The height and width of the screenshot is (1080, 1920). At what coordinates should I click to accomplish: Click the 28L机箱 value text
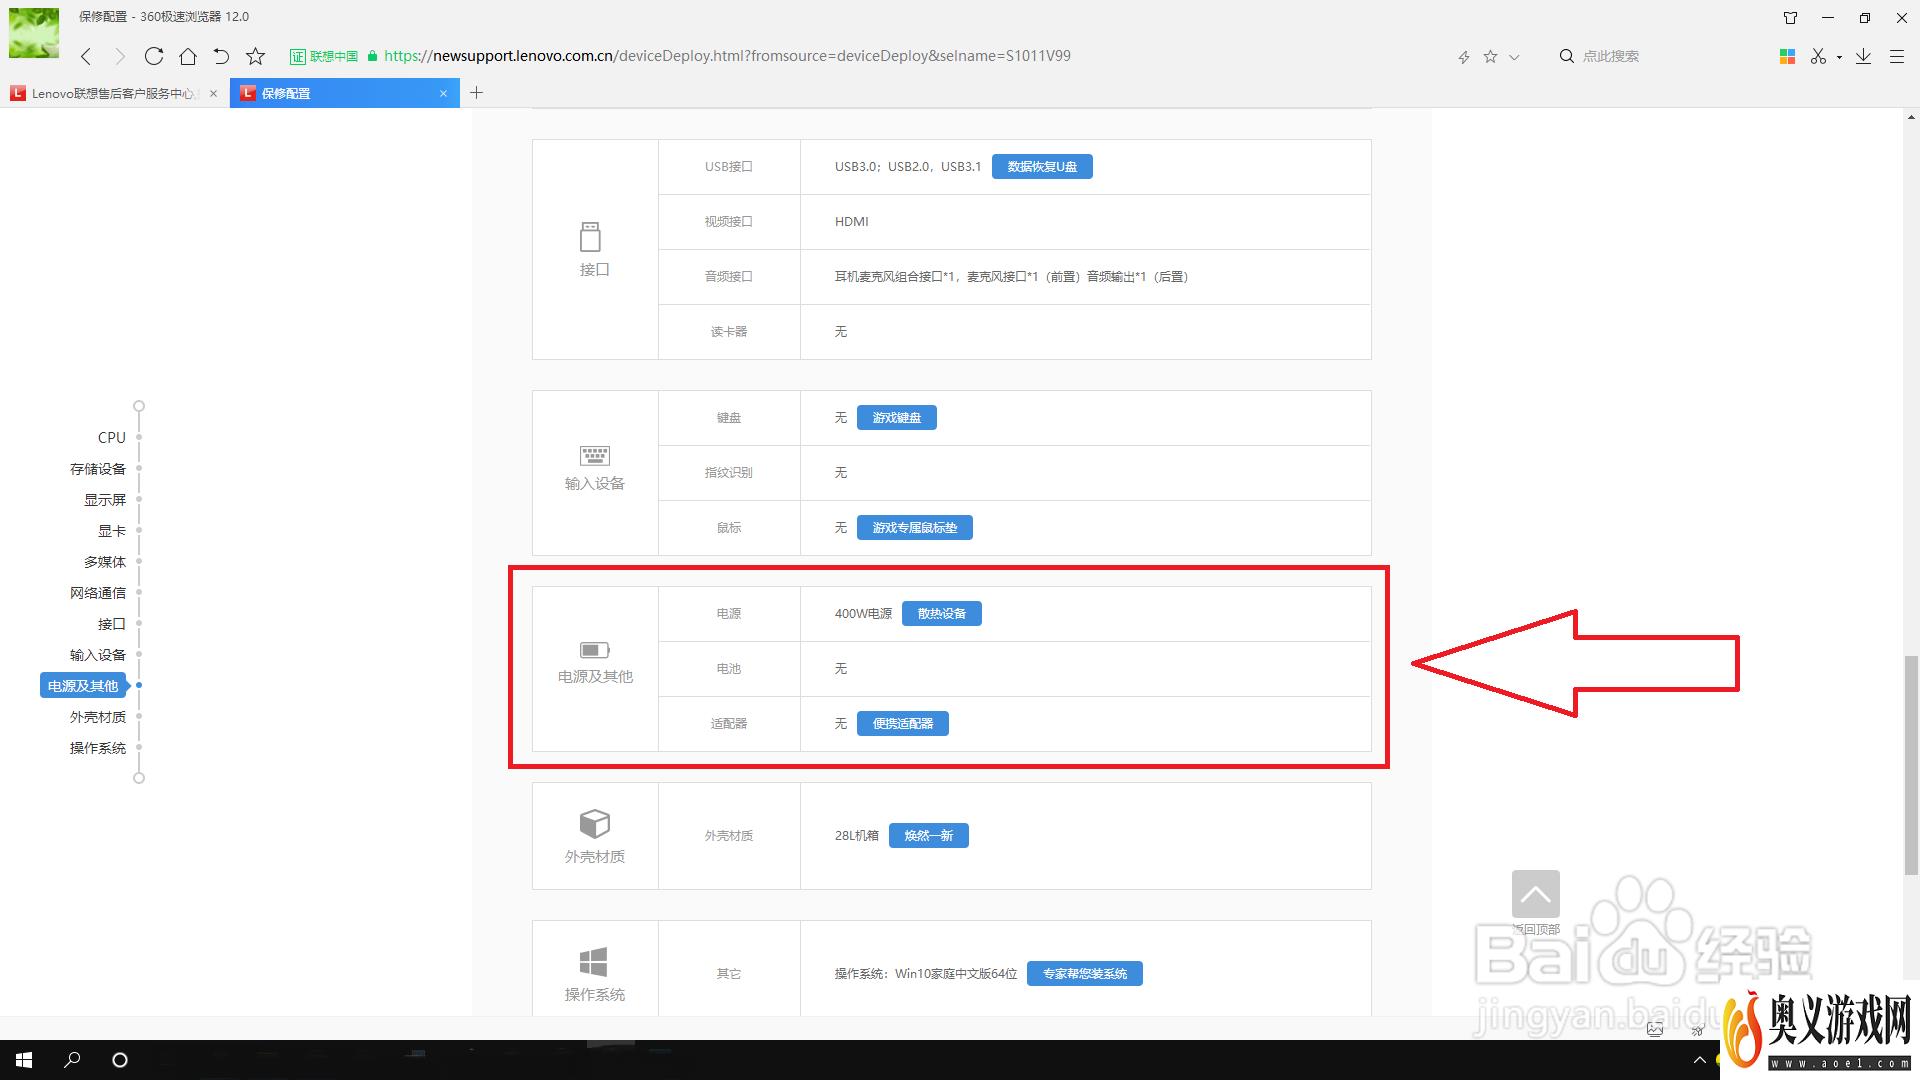click(x=857, y=836)
